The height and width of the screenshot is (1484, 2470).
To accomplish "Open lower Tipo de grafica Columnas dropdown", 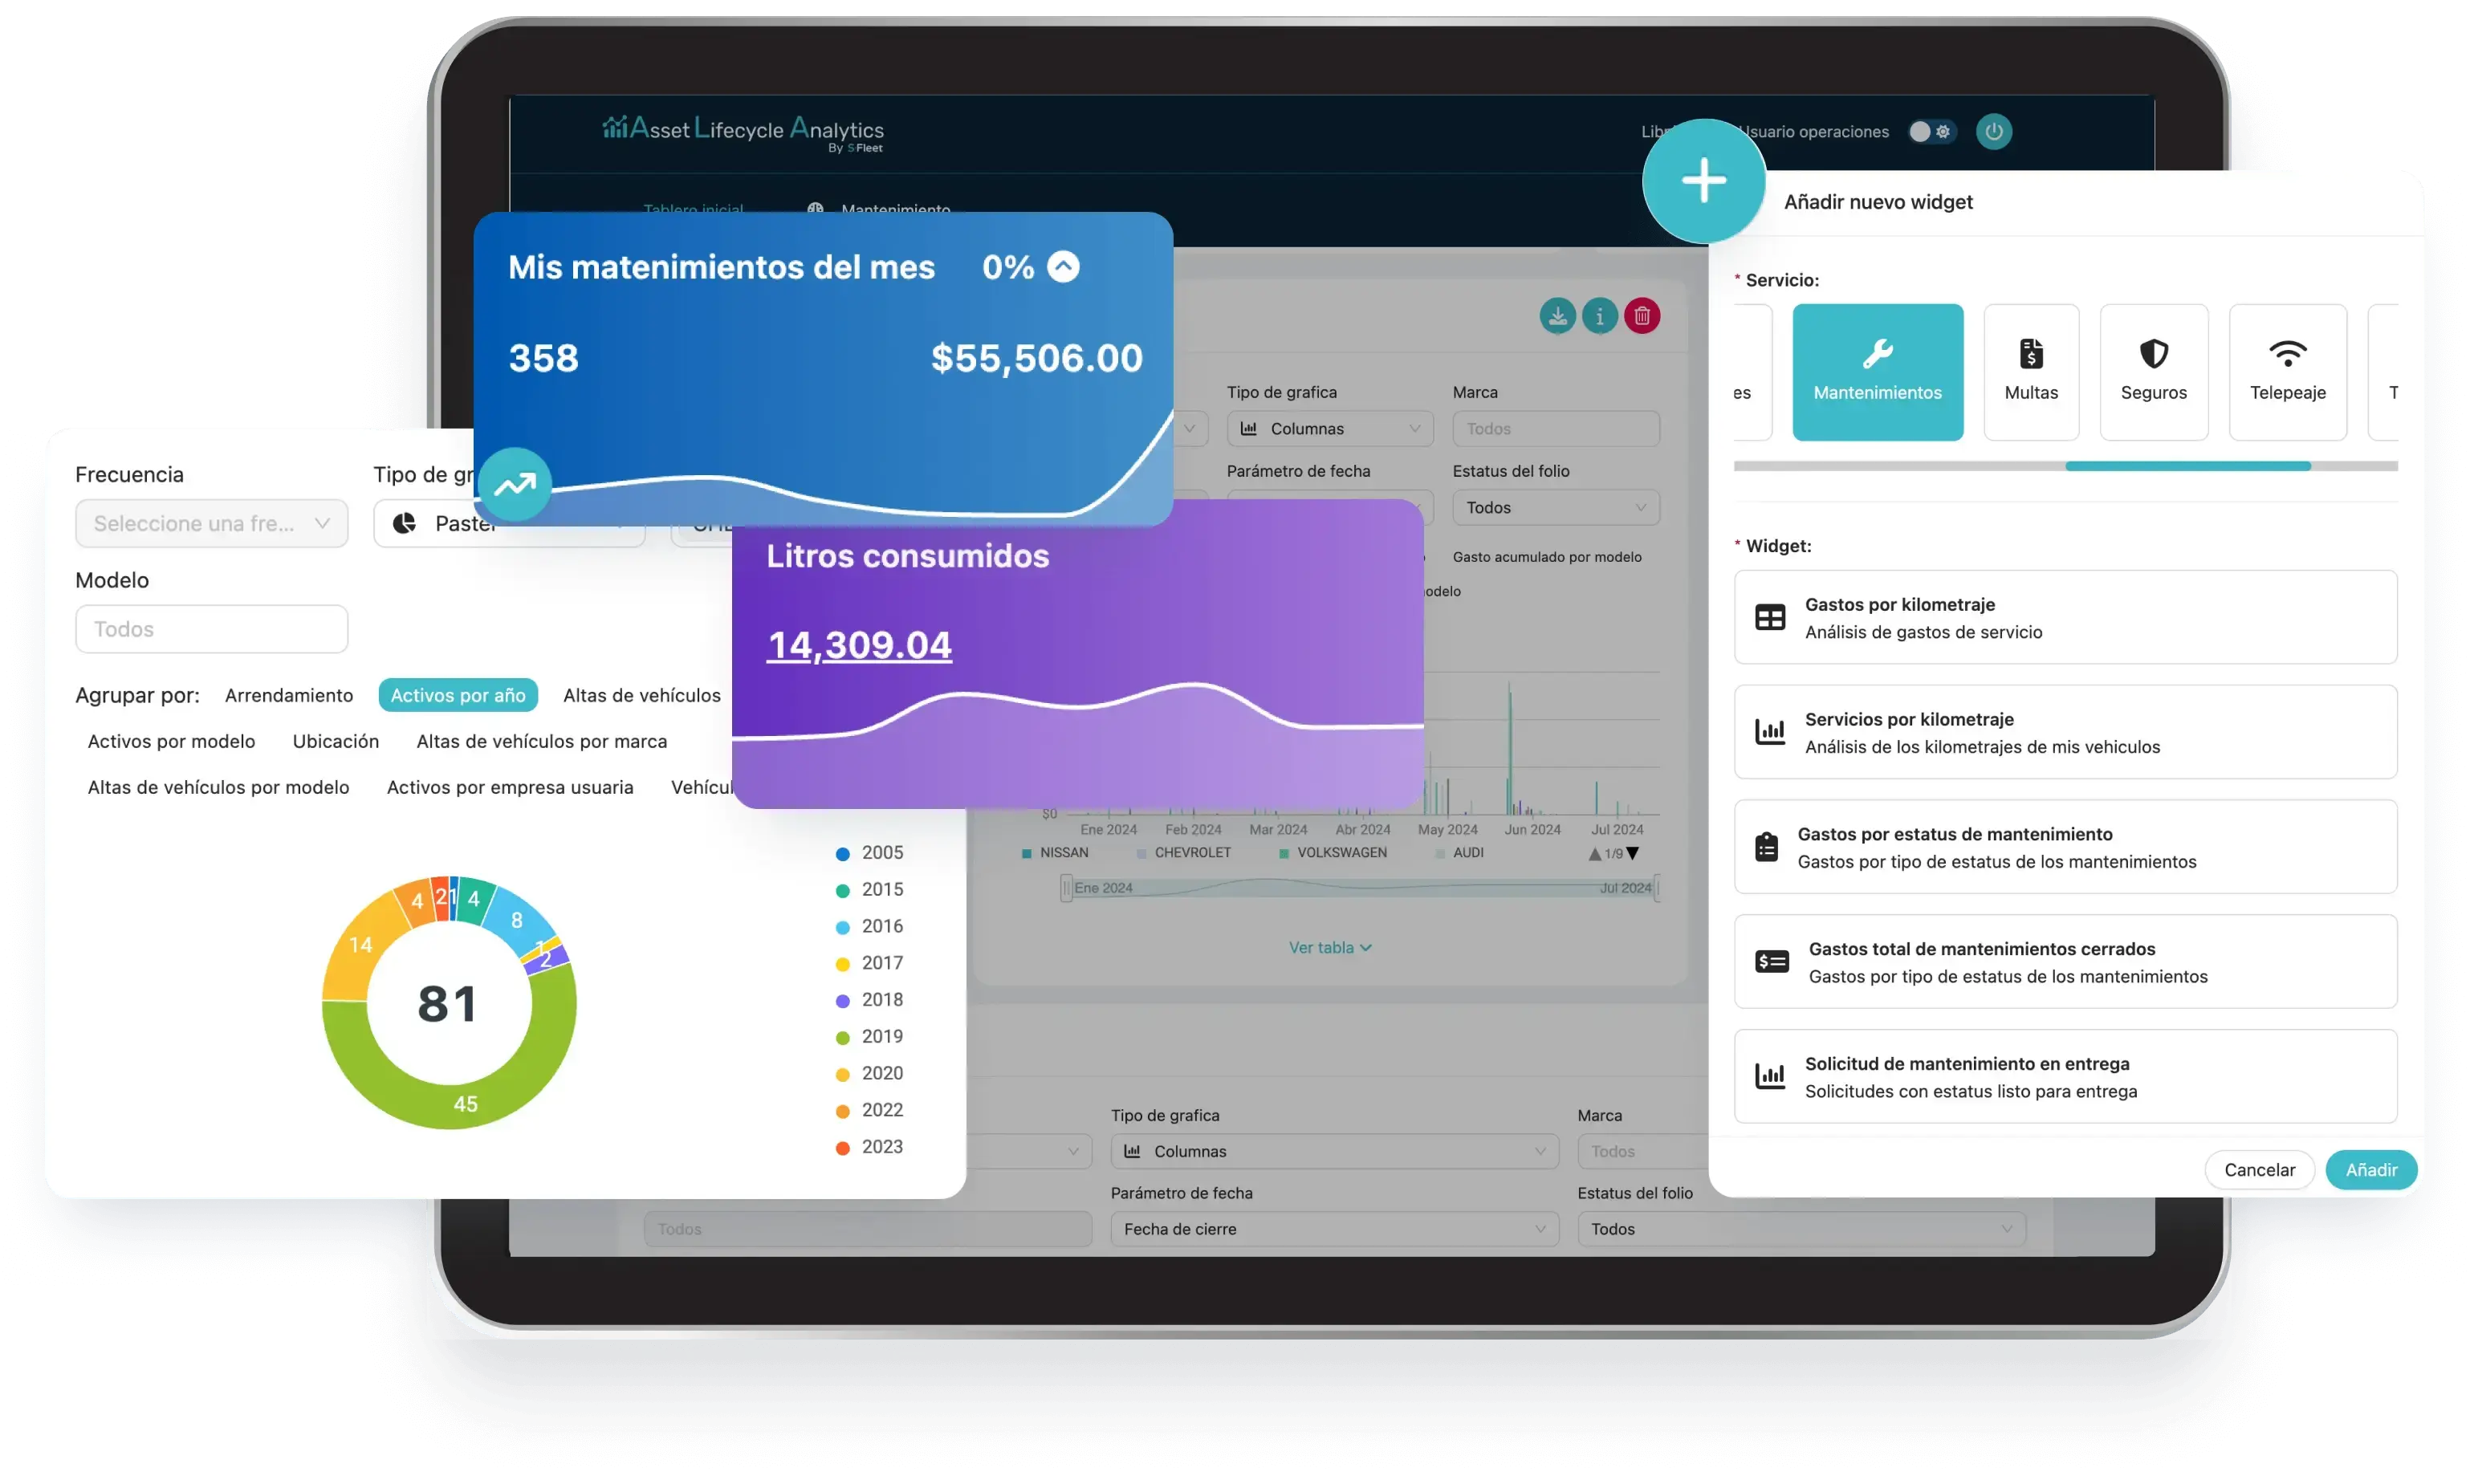I will [1334, 1152].
